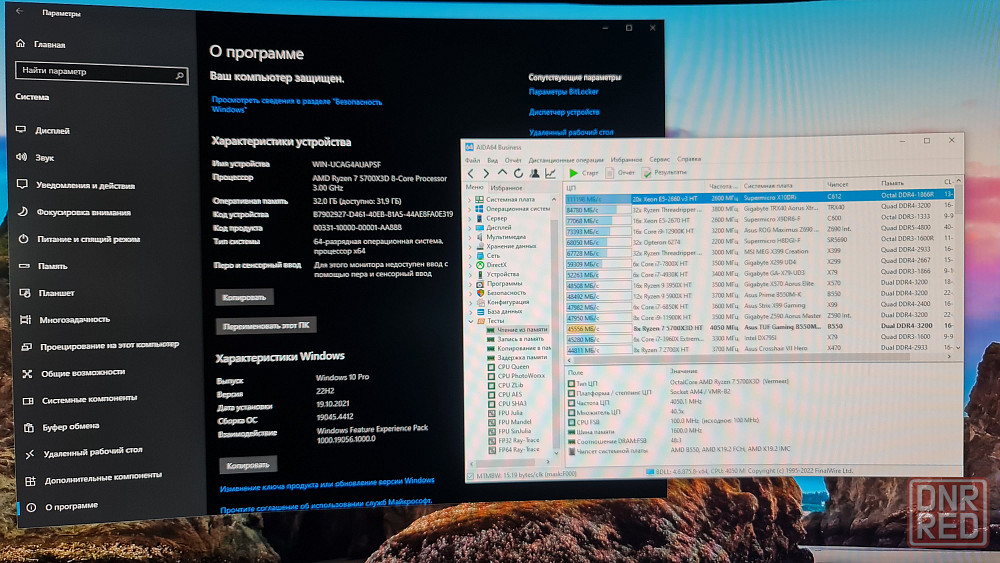Open Диспетчер устройств link
This screenshot has width=1000, height=563.
pyautogui.click(x=564, y=112)
